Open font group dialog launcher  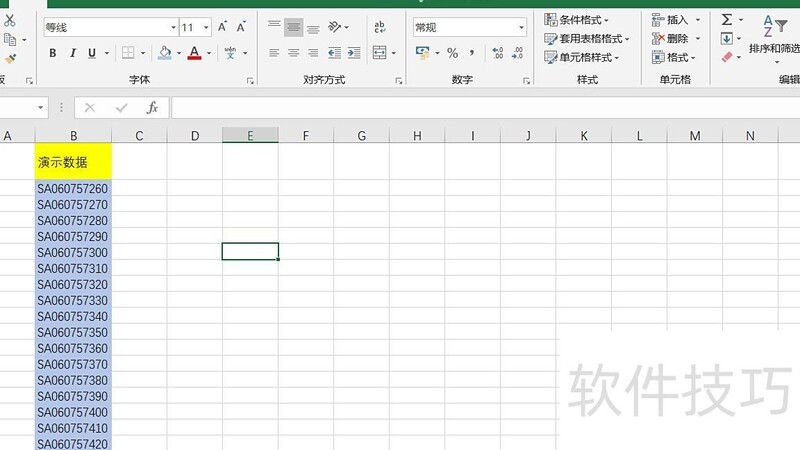250,81
